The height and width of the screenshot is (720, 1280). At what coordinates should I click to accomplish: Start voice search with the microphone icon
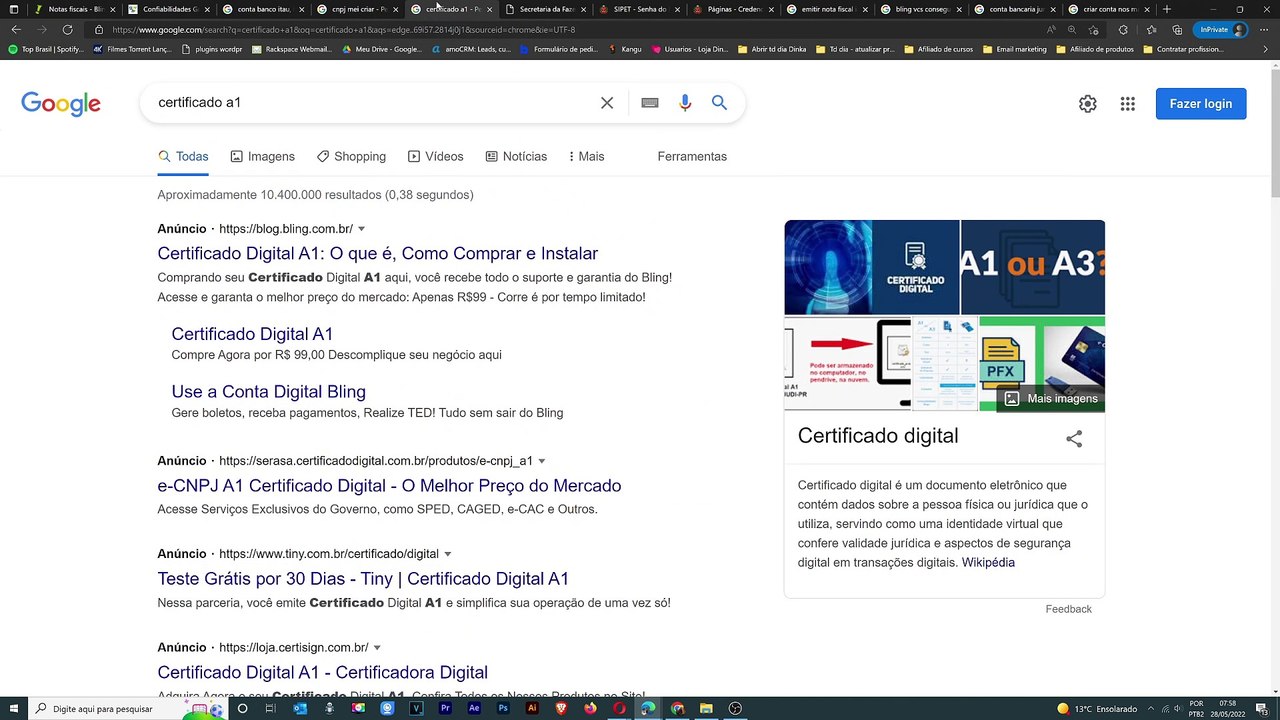685,103
